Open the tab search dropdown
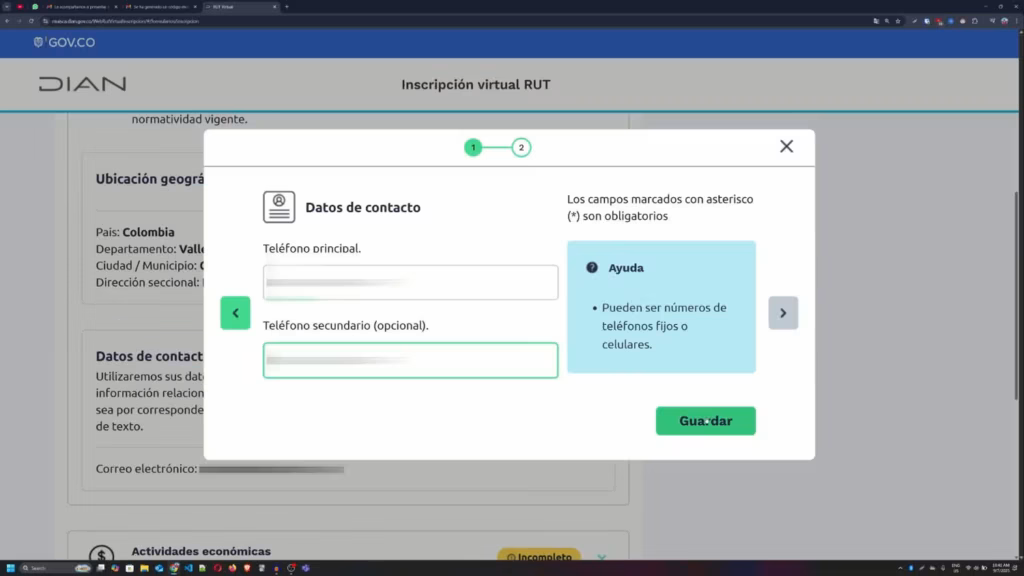The image size is (1024, 576). pyautogui.click(x=7, y=7)
